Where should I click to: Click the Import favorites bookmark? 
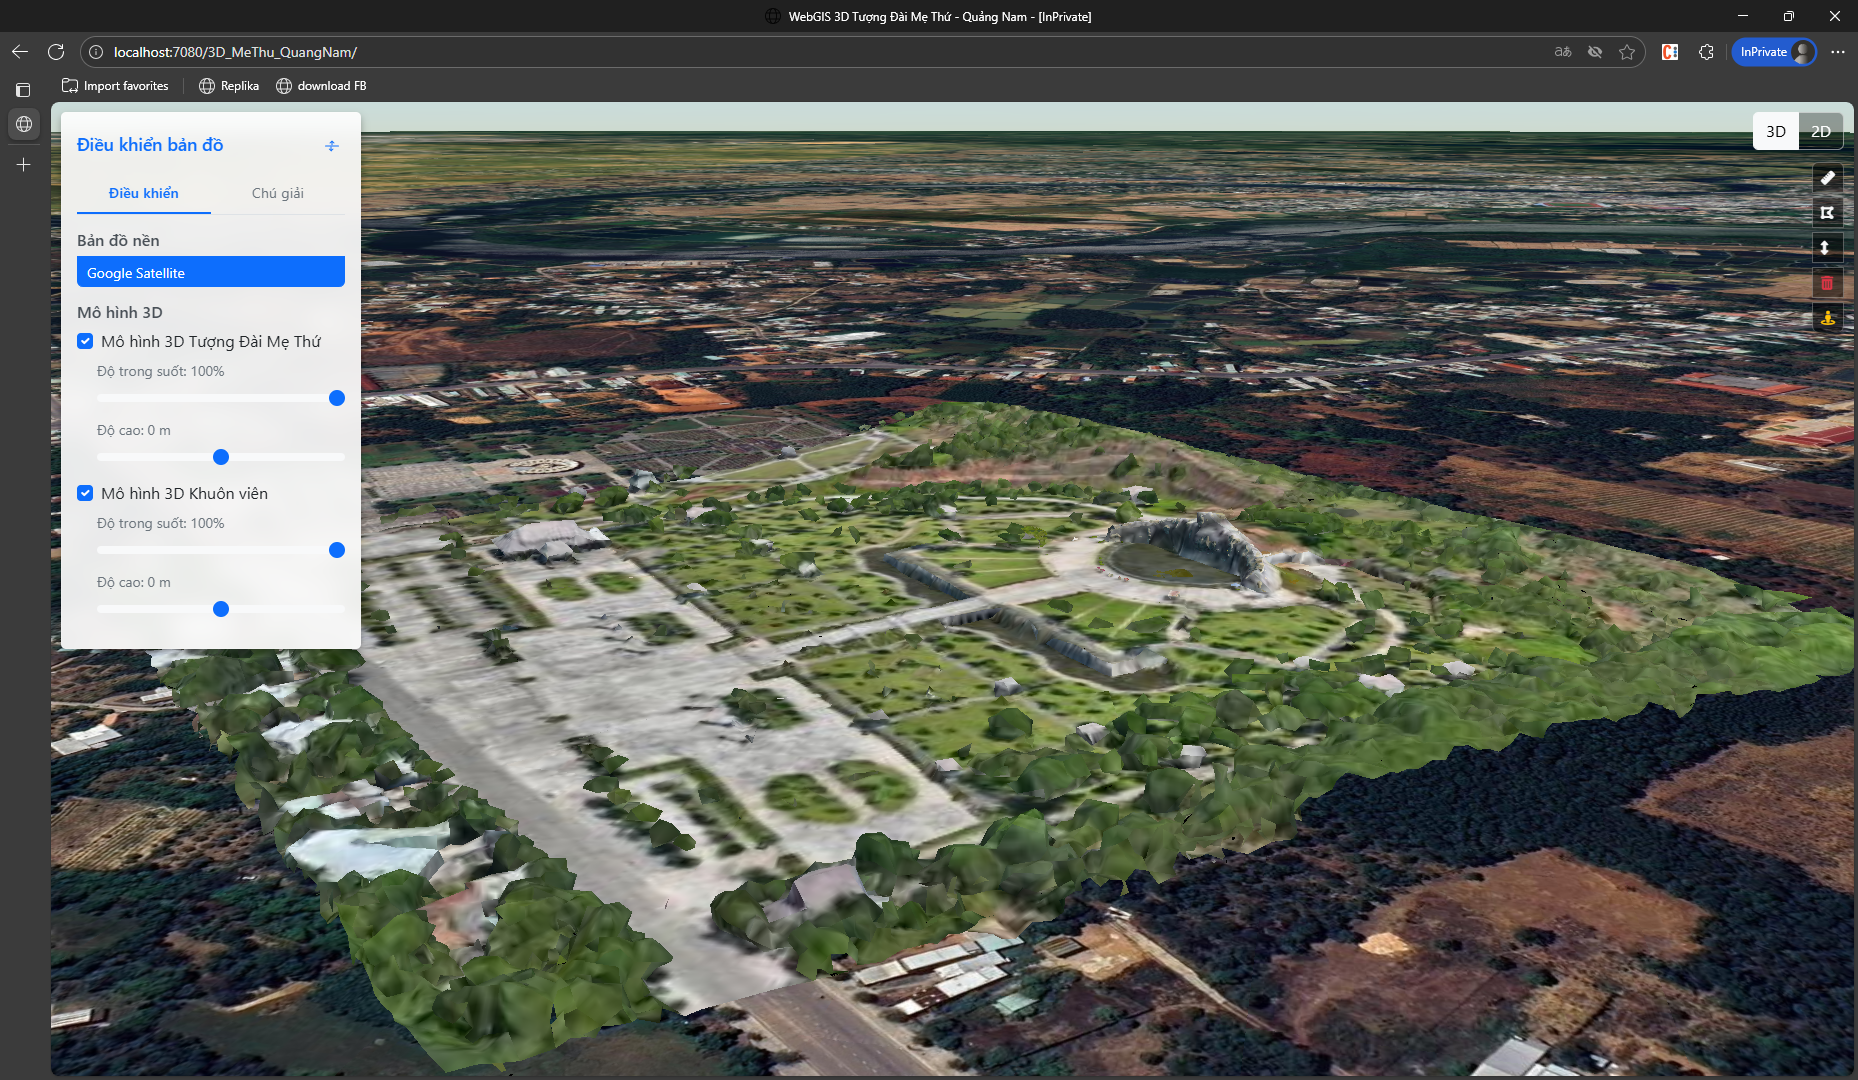pos(115,86)
